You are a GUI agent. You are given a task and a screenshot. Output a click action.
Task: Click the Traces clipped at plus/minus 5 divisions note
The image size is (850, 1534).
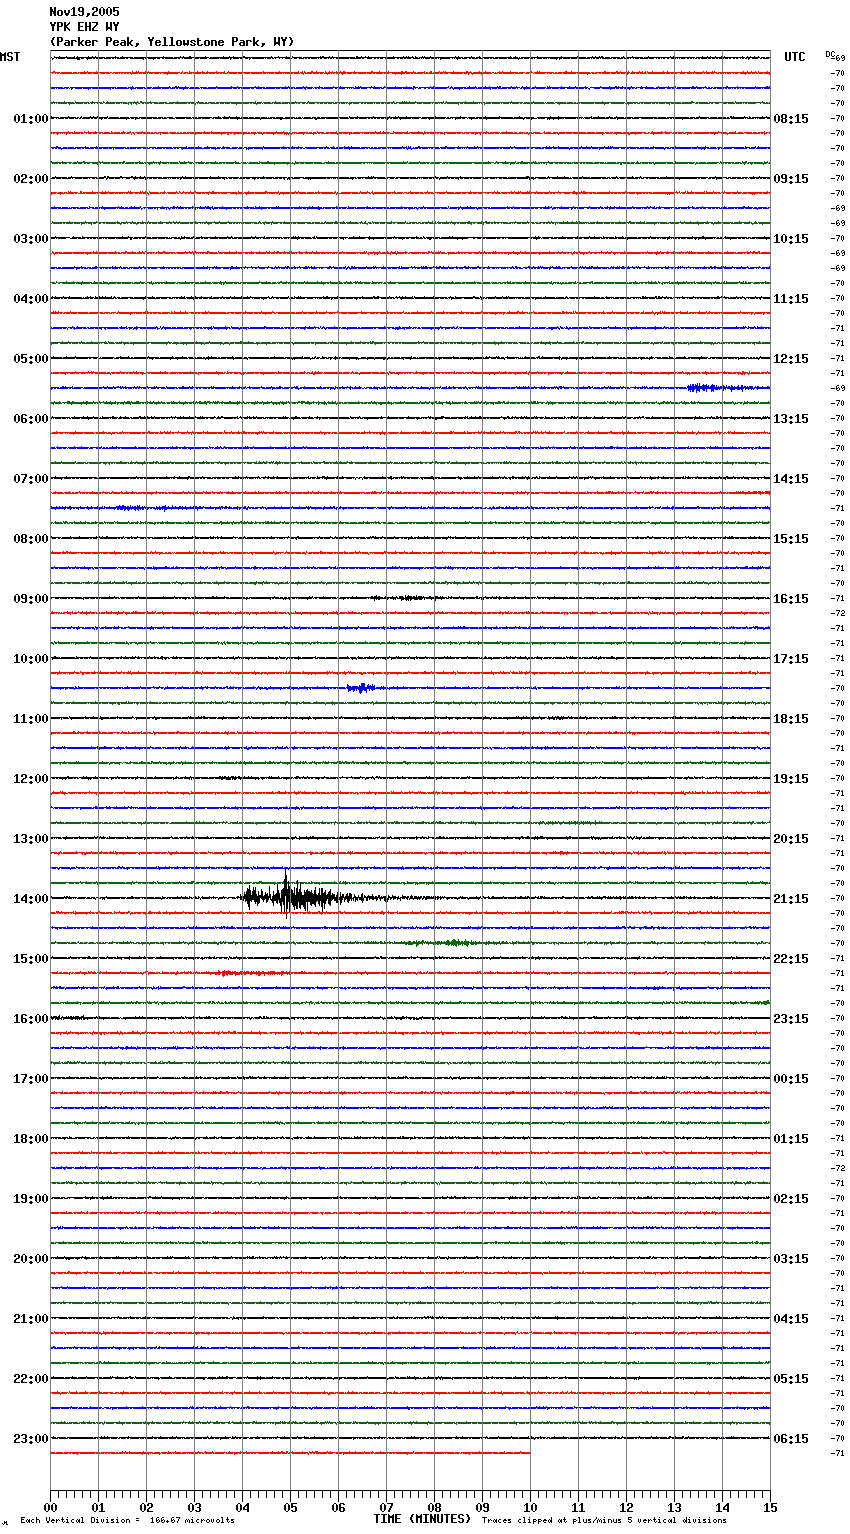point(604,1521)
